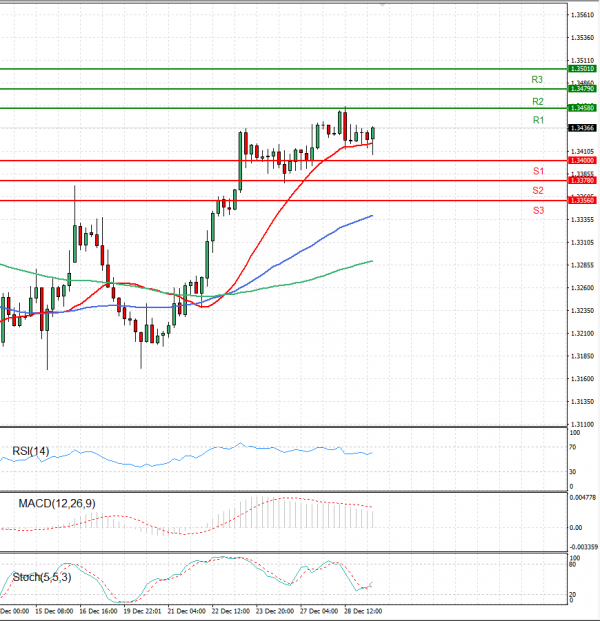Click the MACD -0.003359 scale value
Image resolution: width=600 pixels, height=621 pixels.
point(584,547)
